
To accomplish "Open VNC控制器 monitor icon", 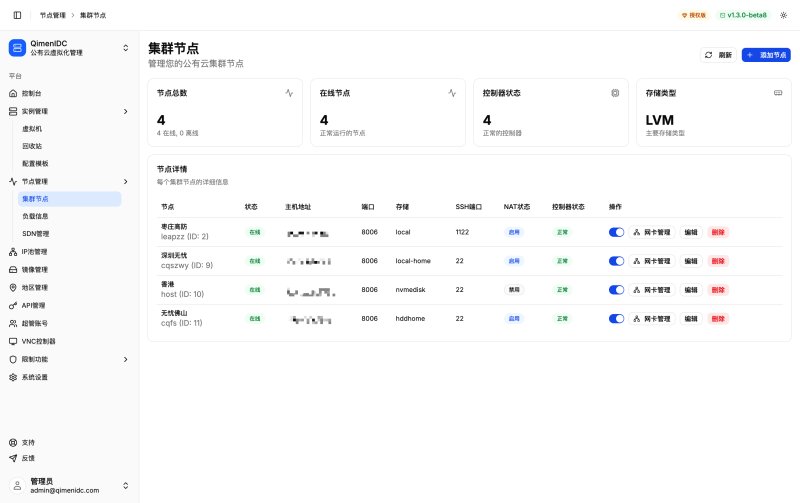I will [x=13, y=341].
